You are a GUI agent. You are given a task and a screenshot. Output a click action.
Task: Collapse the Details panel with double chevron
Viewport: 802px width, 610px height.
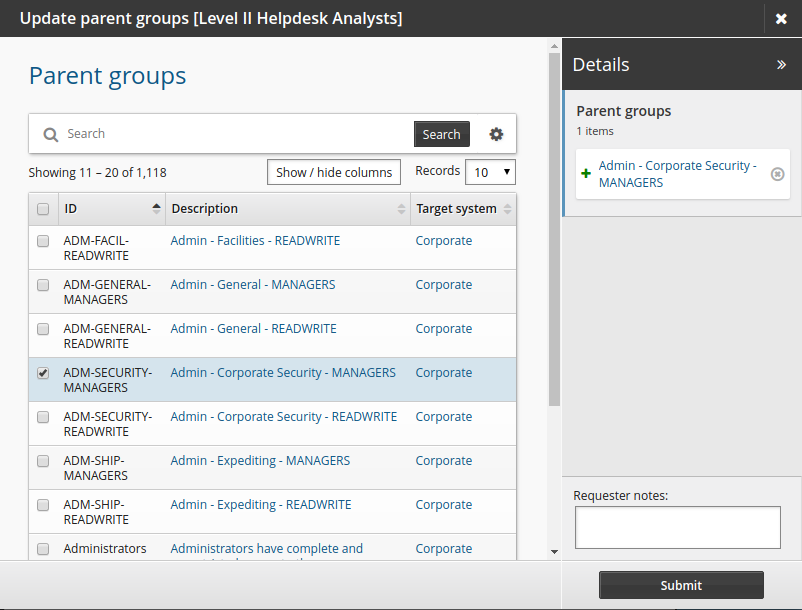[x=781, y=65]
